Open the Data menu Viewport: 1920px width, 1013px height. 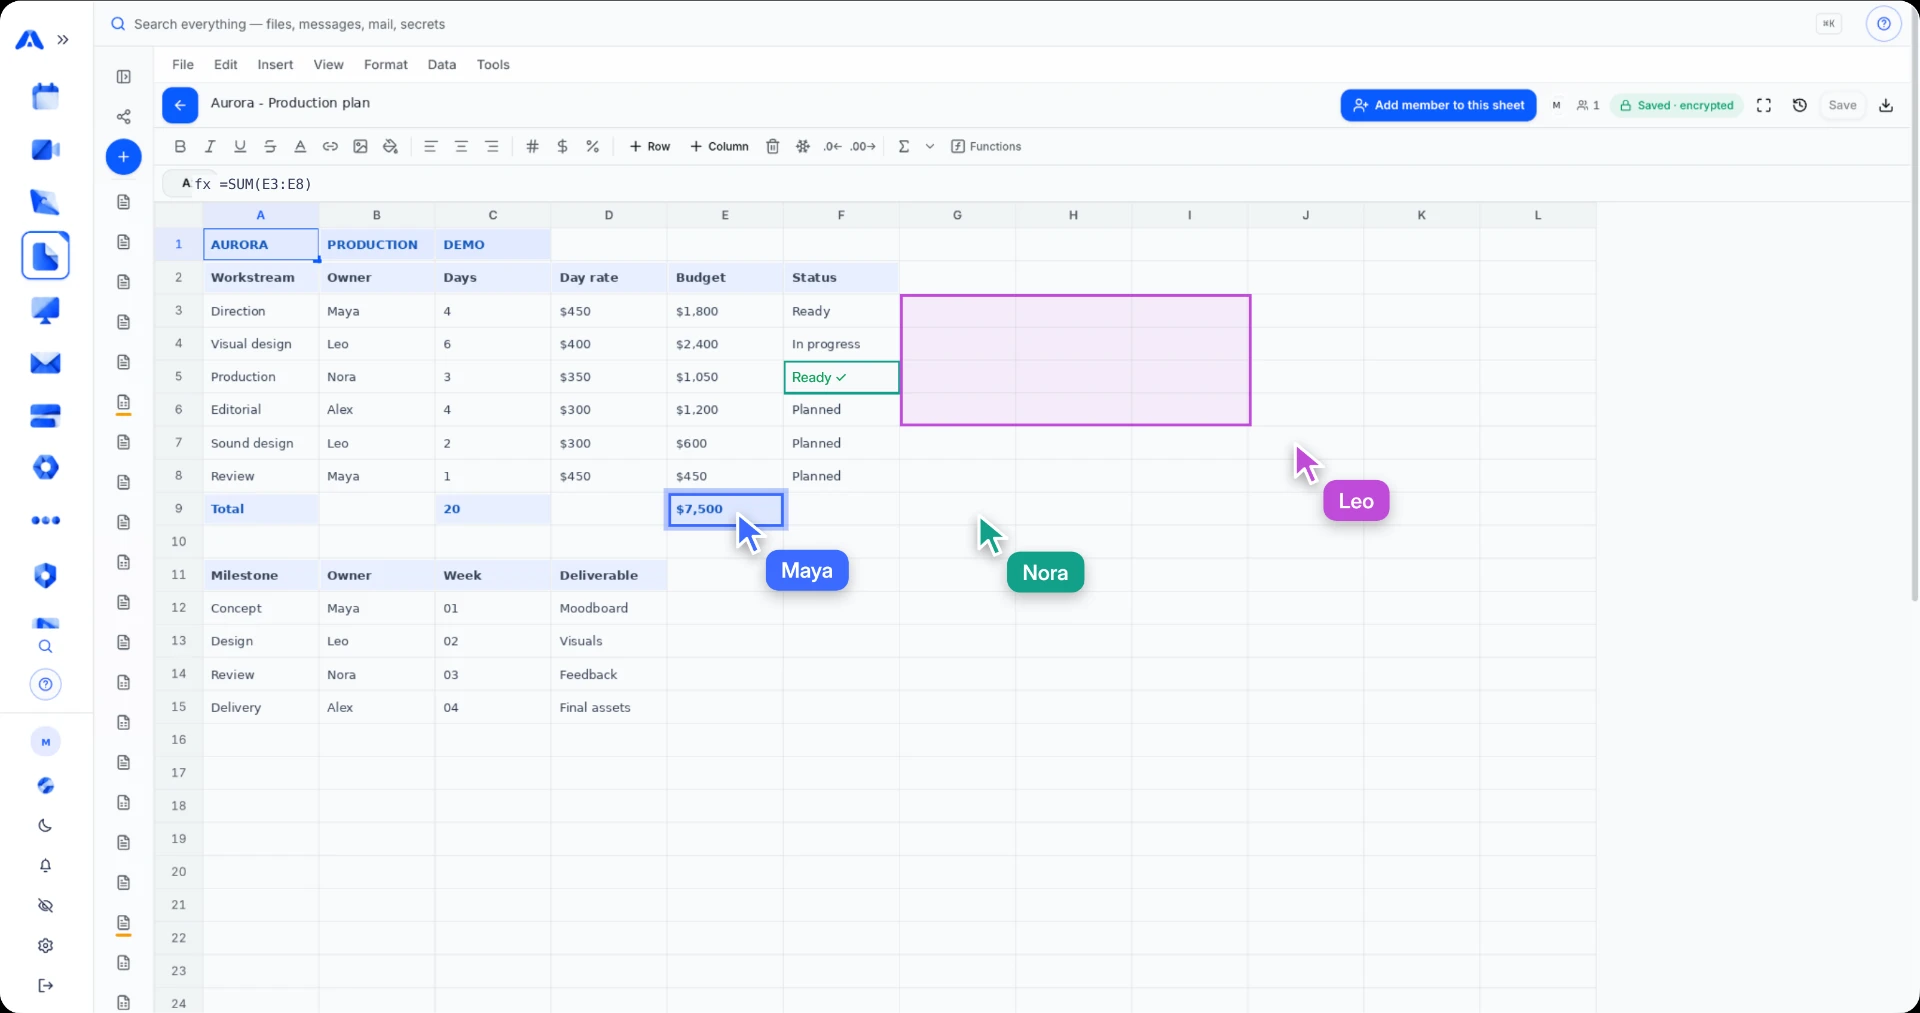[442, 64]
